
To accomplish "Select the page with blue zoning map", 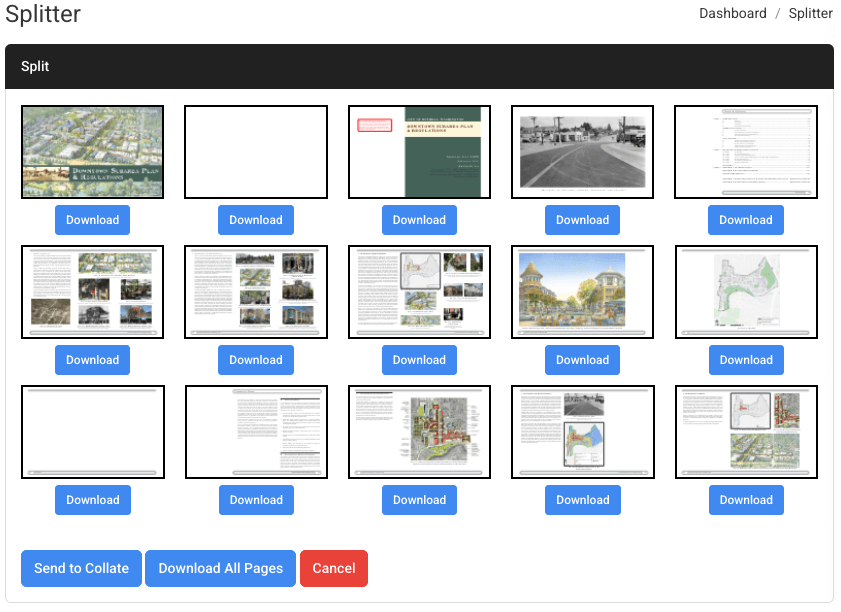I will click(583, 432).
